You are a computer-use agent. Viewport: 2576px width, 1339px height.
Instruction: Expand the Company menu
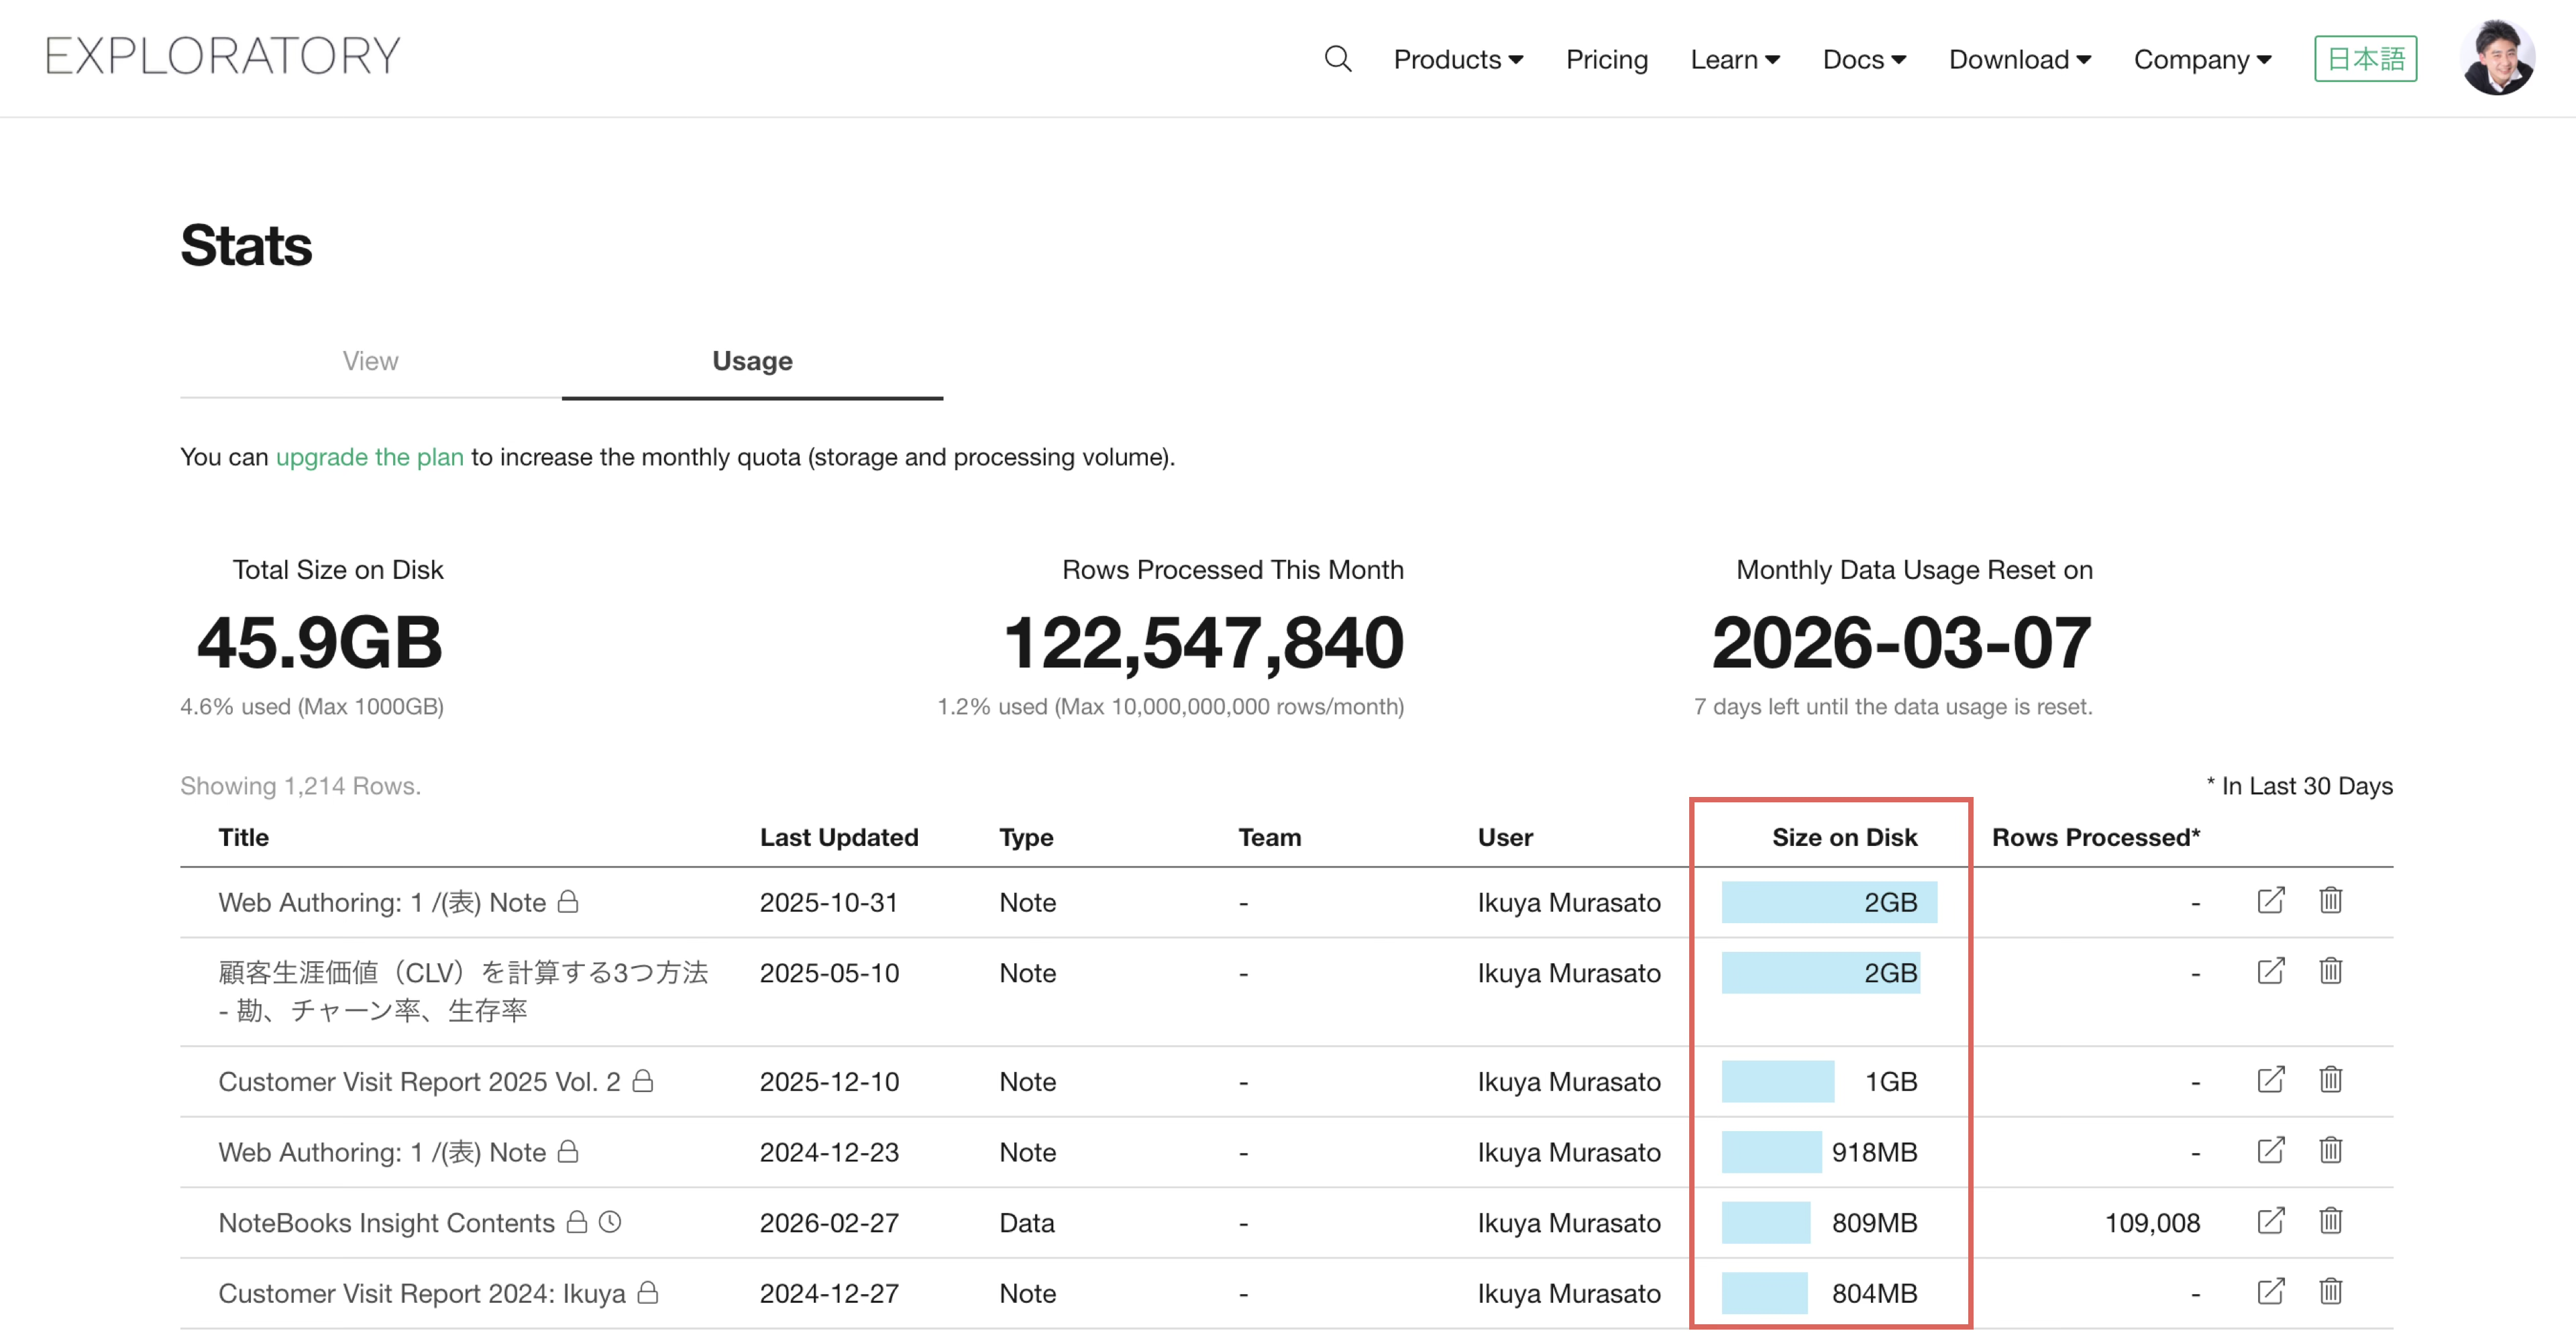tap(2202, 60)
